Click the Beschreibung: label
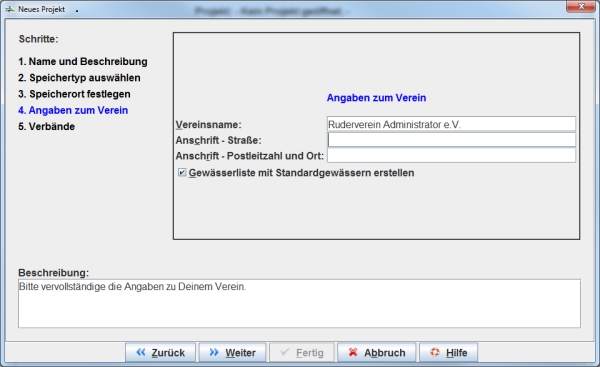Screen dimensions: 600x367 54,272
